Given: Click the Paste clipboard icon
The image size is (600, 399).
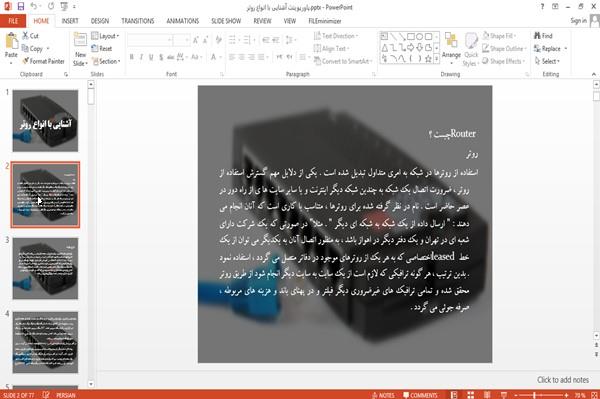Looking at the screenshot, I should [x=11, y=41].
